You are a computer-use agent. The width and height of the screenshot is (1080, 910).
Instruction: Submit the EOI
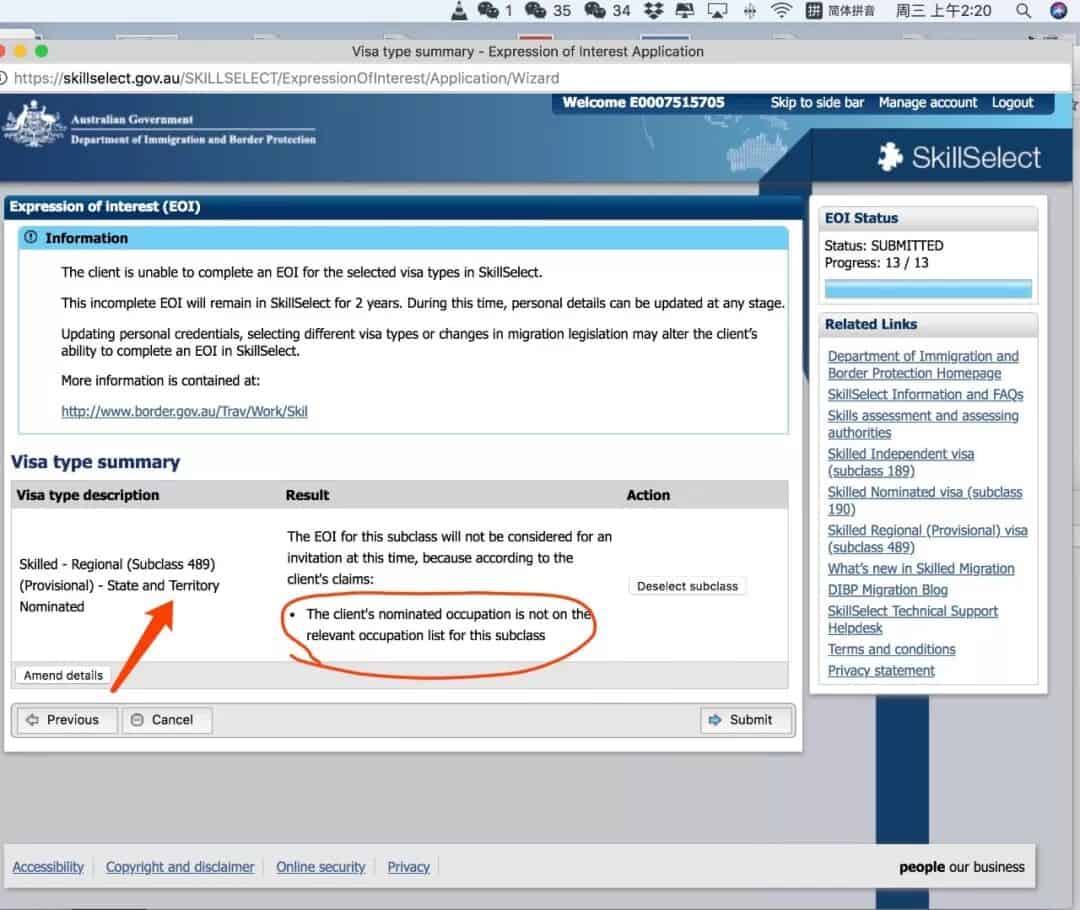coord(746,720)
